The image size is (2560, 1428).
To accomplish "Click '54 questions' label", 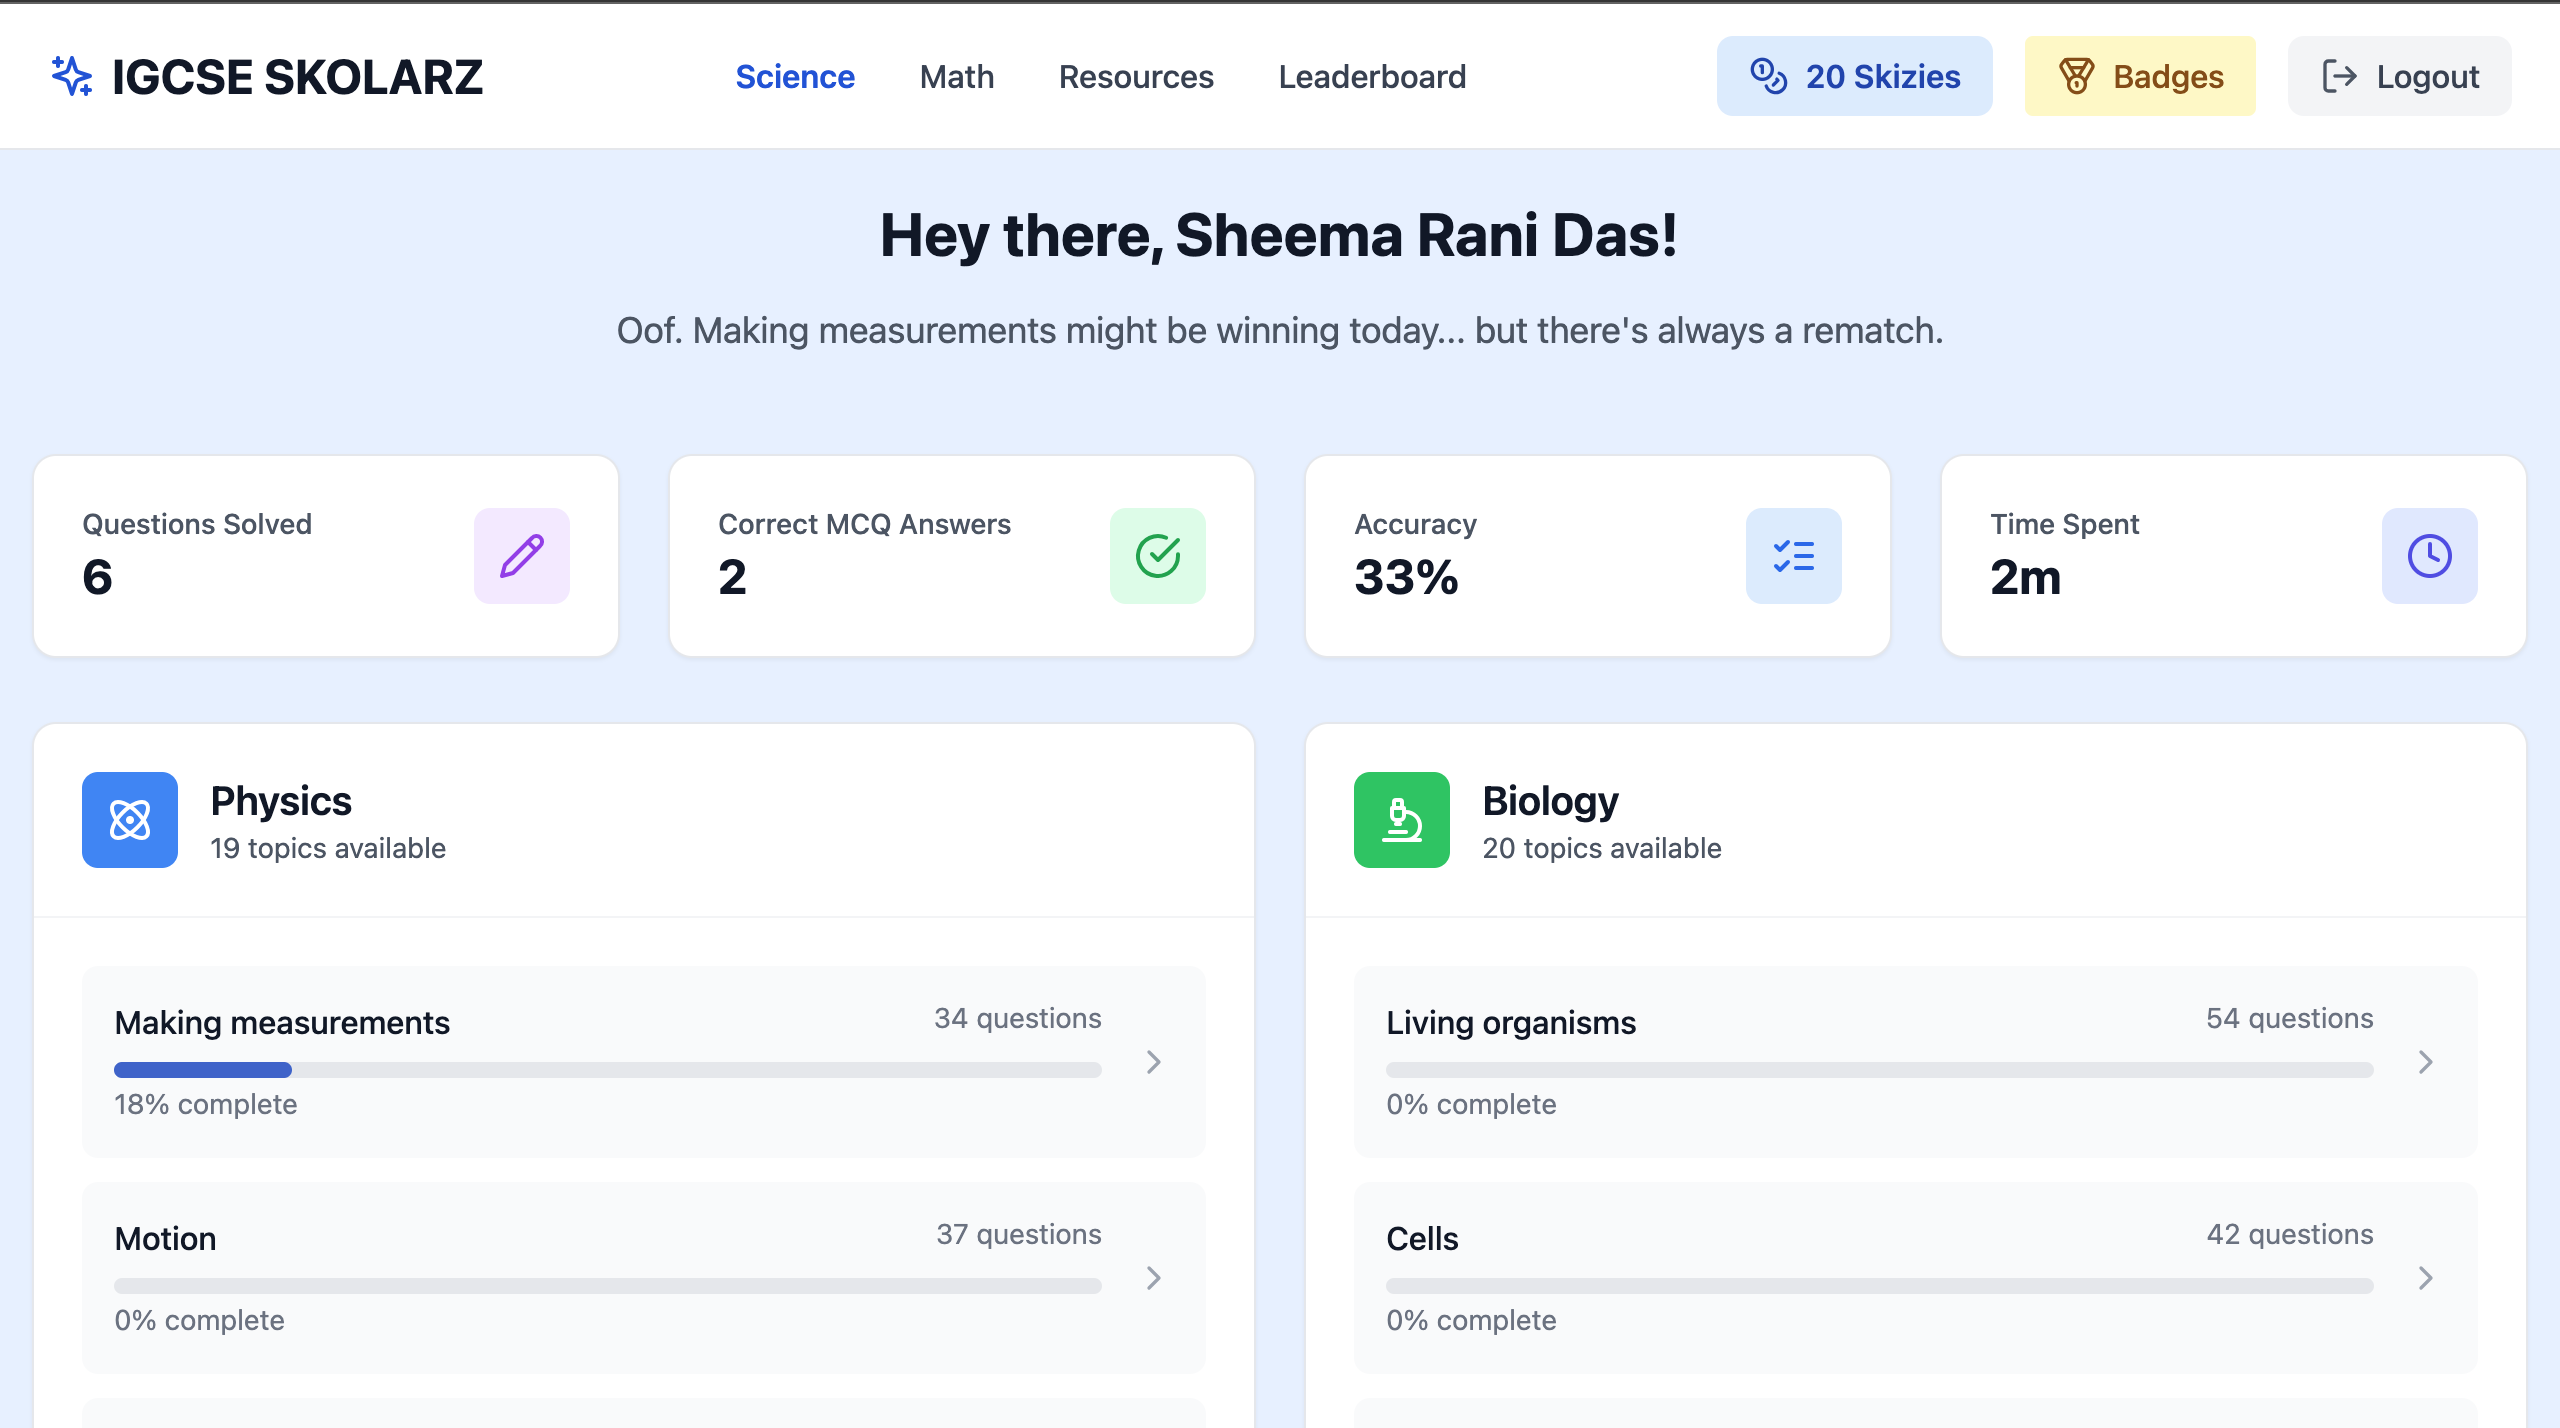I will [x=2290, y=1018].
